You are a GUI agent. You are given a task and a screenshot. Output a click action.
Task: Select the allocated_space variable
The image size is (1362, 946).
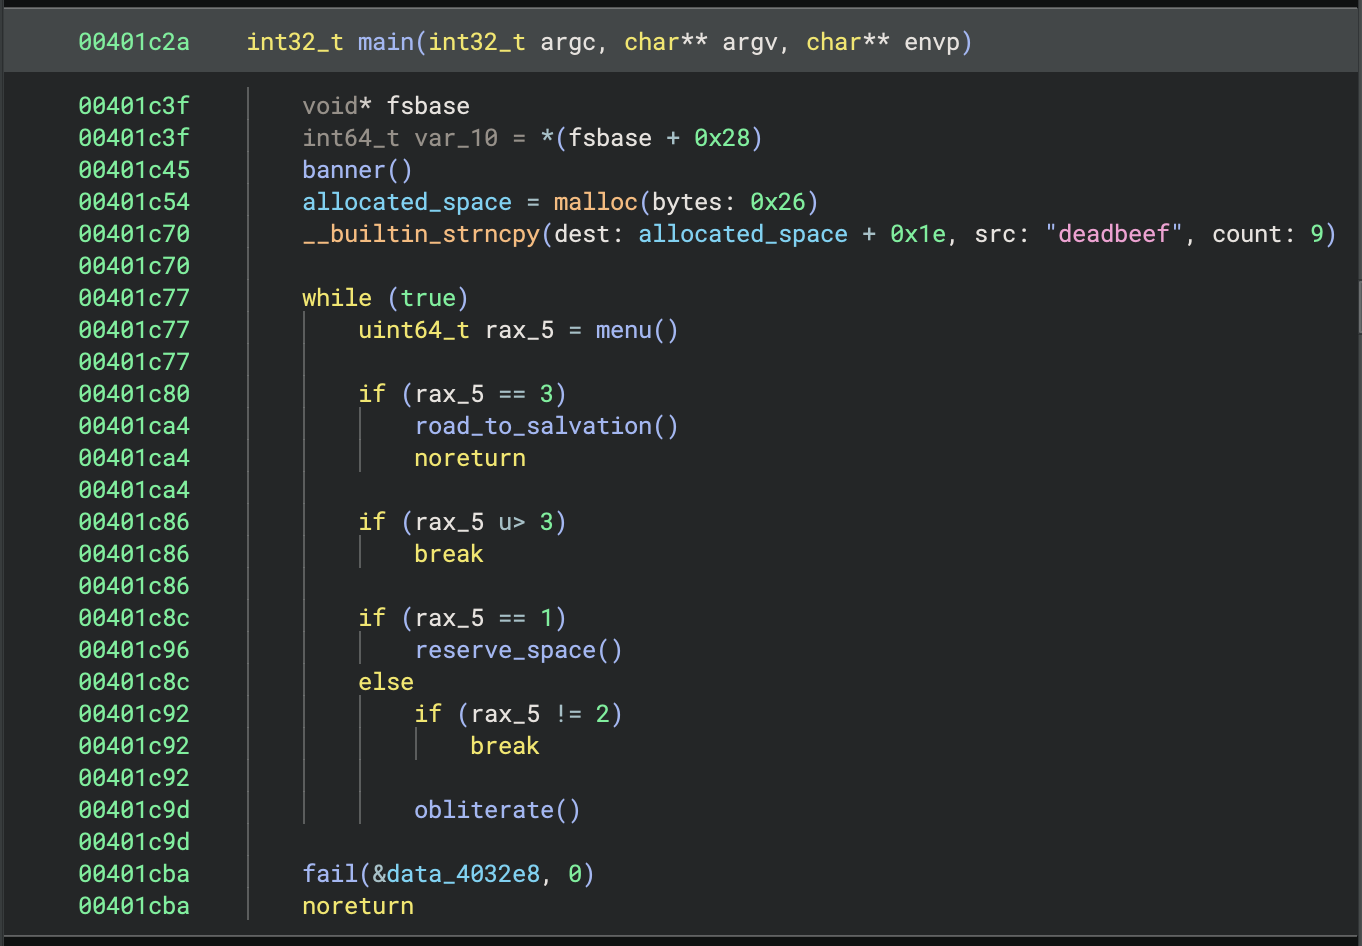click(x=406, y=201)
